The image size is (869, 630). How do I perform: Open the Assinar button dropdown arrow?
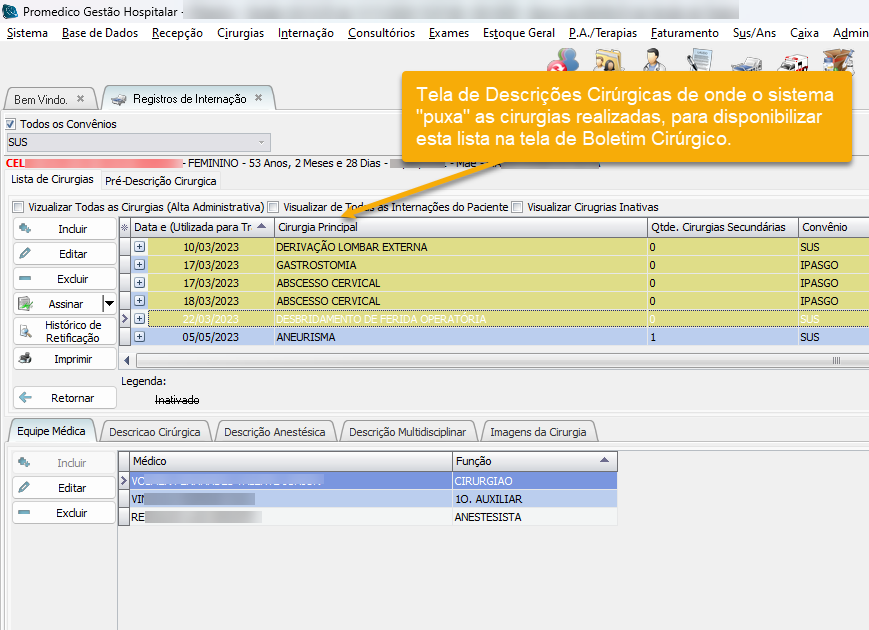(x=109, y=303)
